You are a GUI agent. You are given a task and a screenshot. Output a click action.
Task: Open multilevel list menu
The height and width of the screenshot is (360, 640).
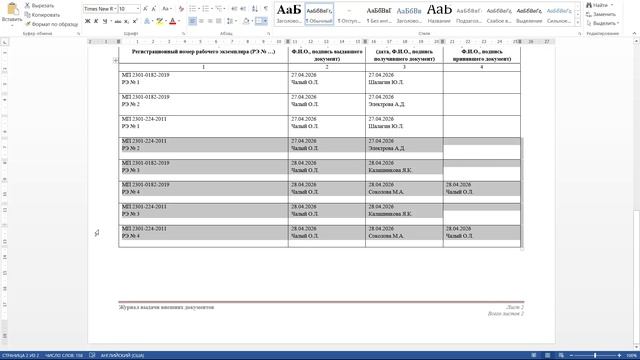[220, 9]
